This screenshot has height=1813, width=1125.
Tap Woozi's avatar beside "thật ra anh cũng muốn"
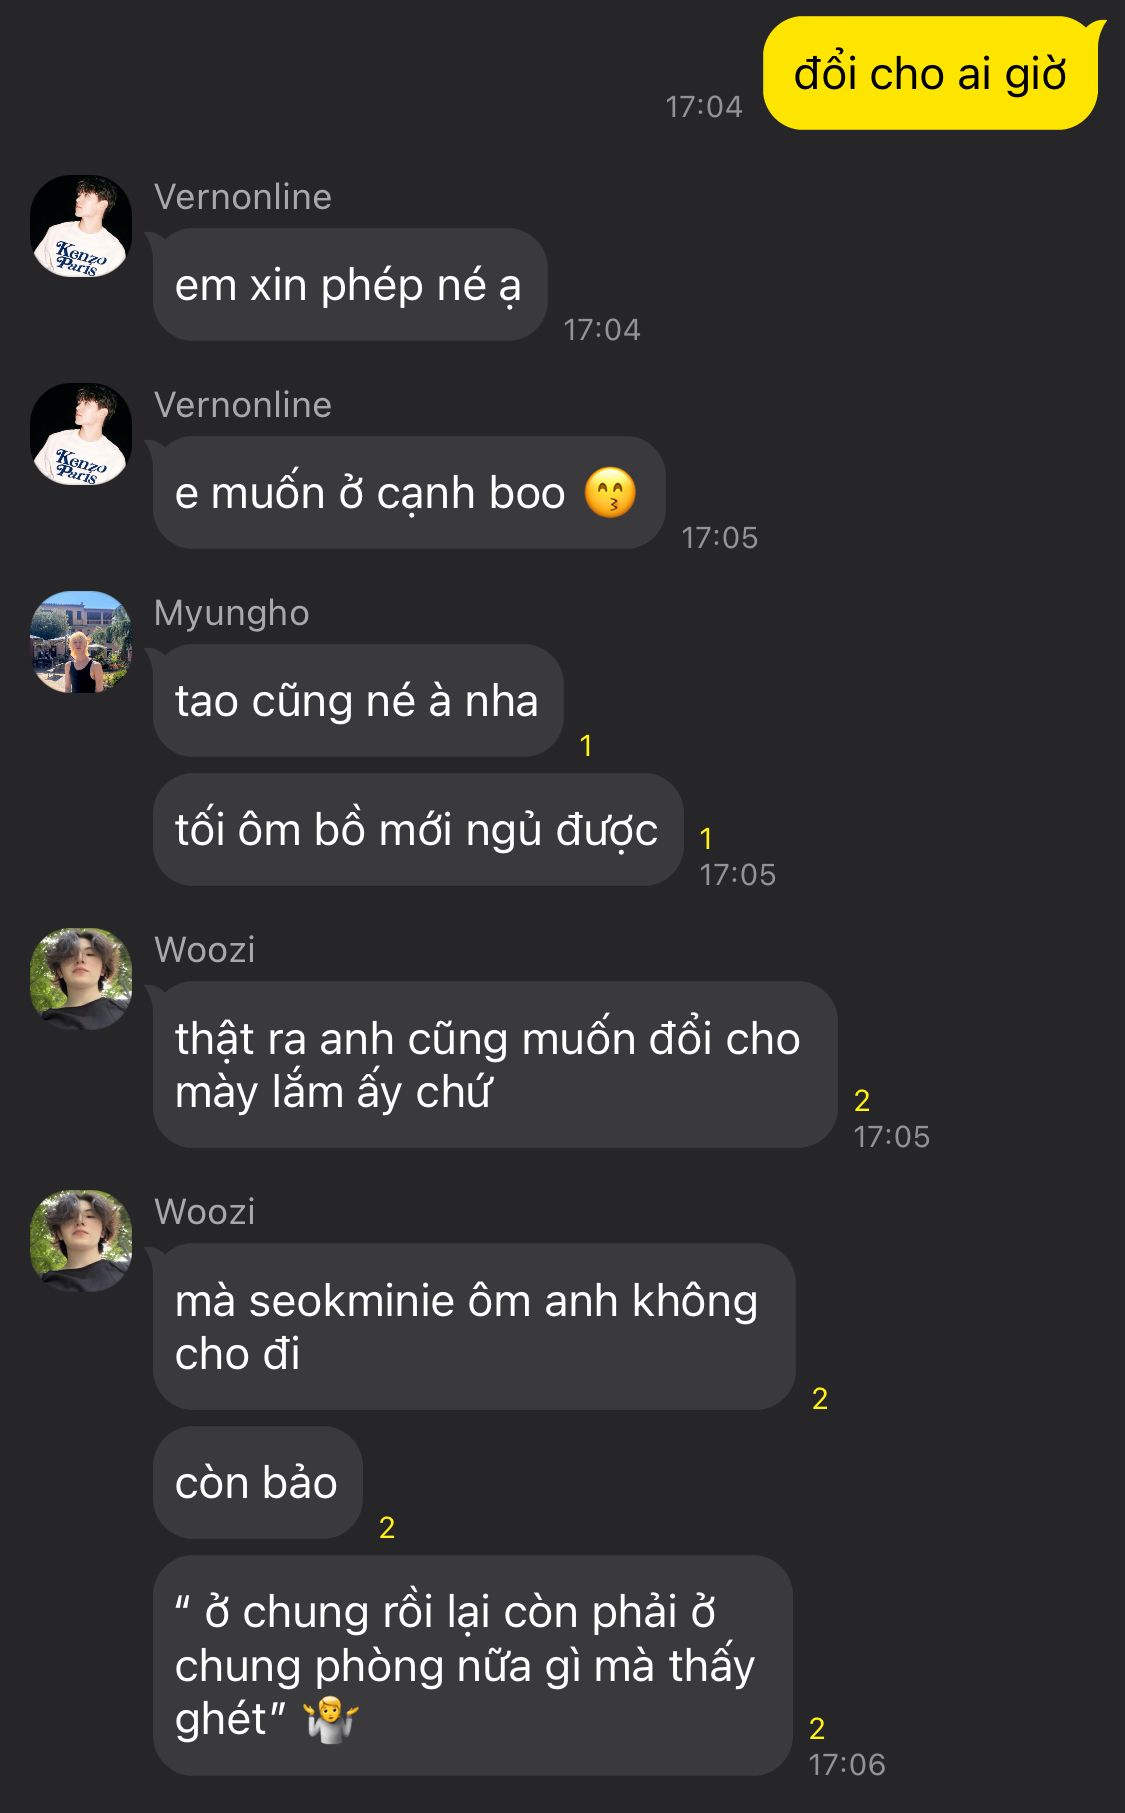click(81, 979)
